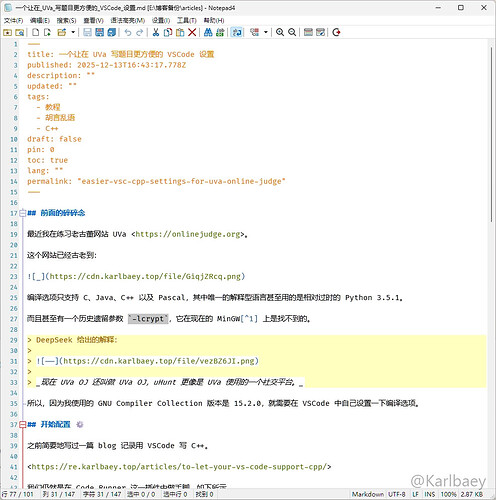Click the Paste clipboard icon

180,32
